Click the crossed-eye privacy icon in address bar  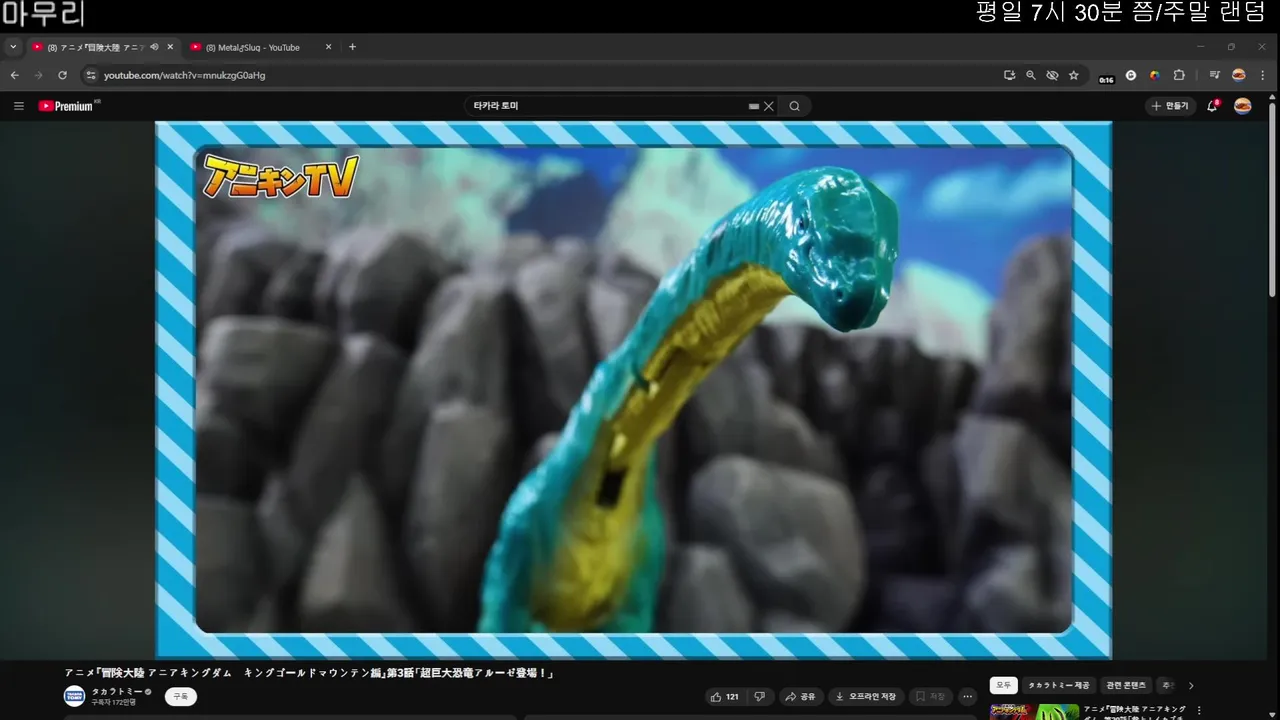(1052, 75)
